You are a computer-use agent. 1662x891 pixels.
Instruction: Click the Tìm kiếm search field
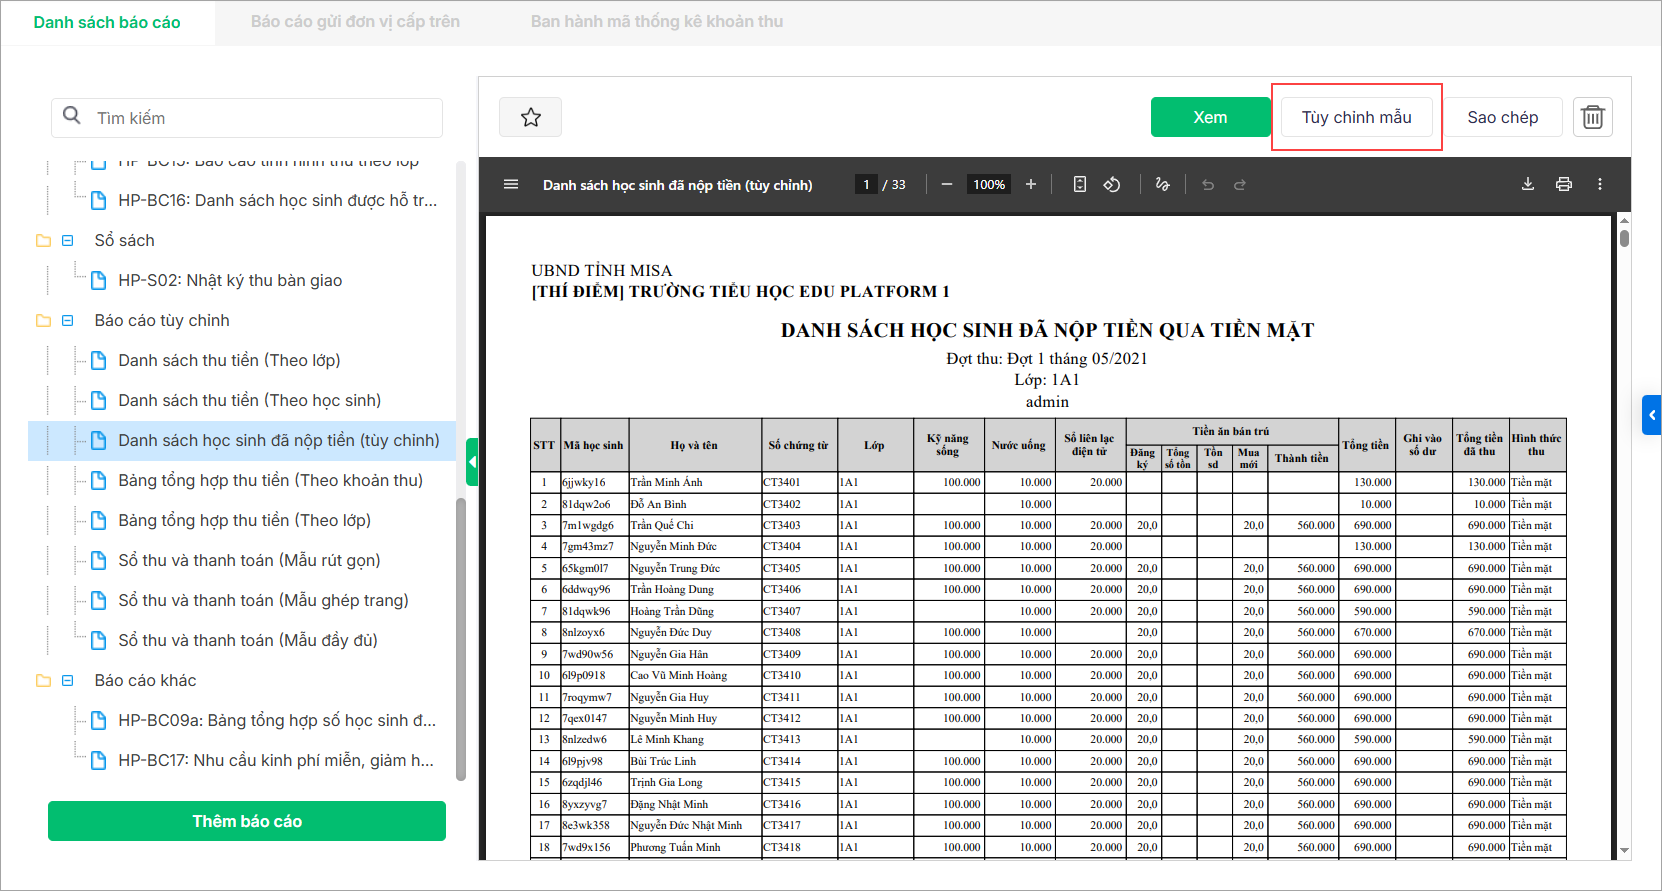(x=260, y=118)
